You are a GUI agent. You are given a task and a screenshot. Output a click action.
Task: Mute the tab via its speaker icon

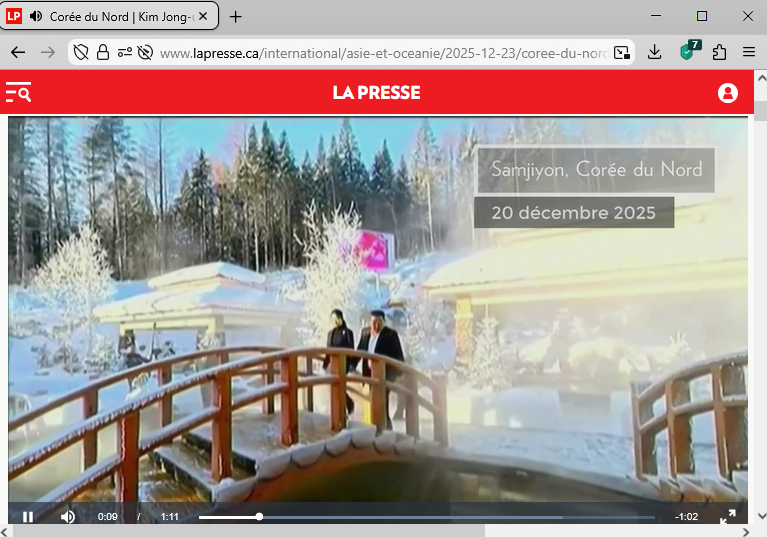(x=35, y=17)
